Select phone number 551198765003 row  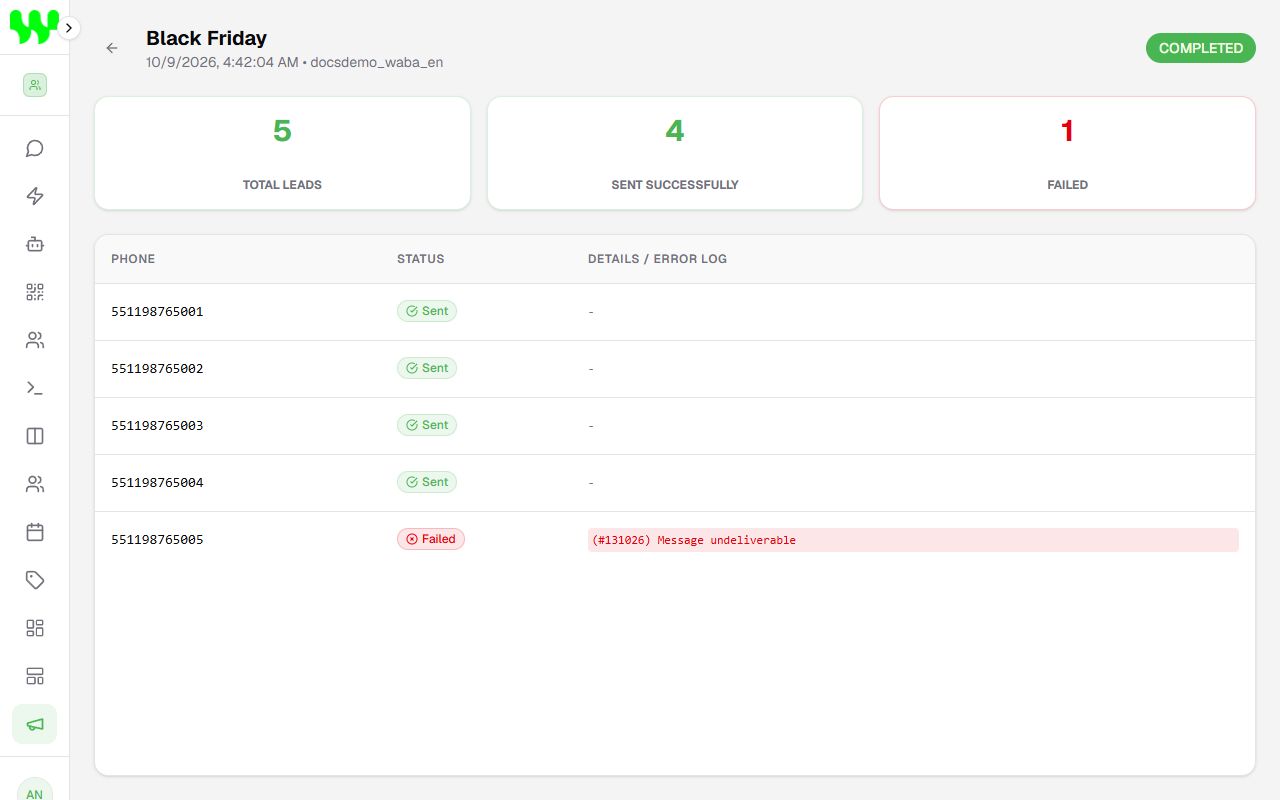675,426
